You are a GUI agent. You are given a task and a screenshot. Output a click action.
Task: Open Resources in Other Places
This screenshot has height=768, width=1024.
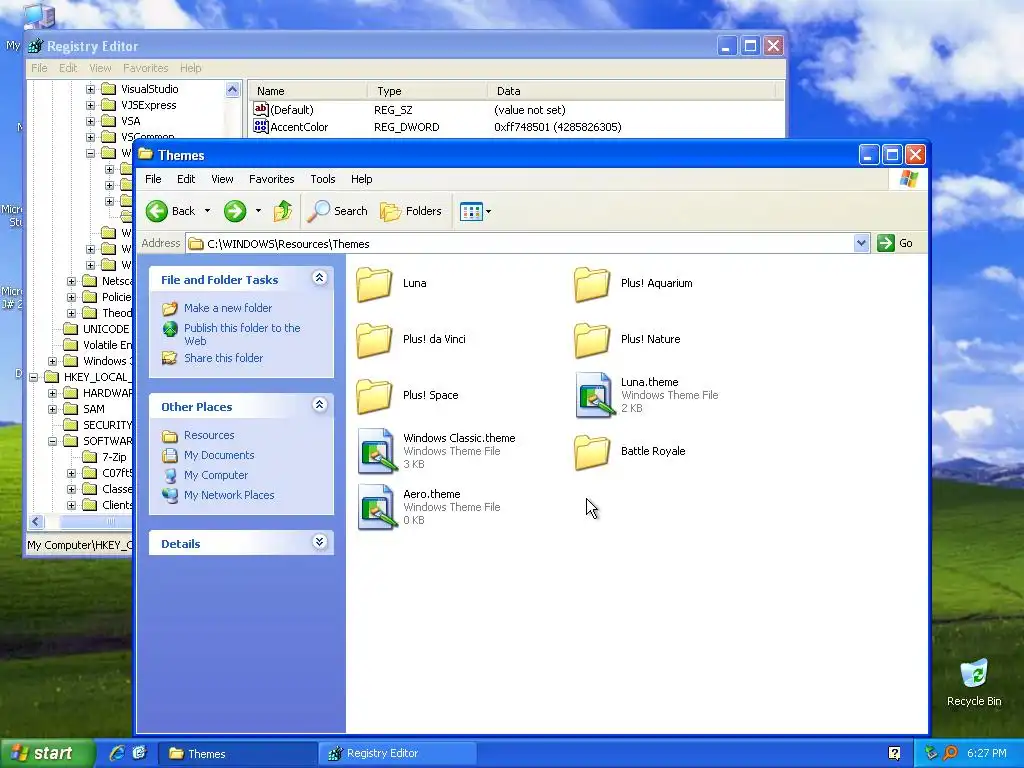pyautogui.click(x=209, y=435)
